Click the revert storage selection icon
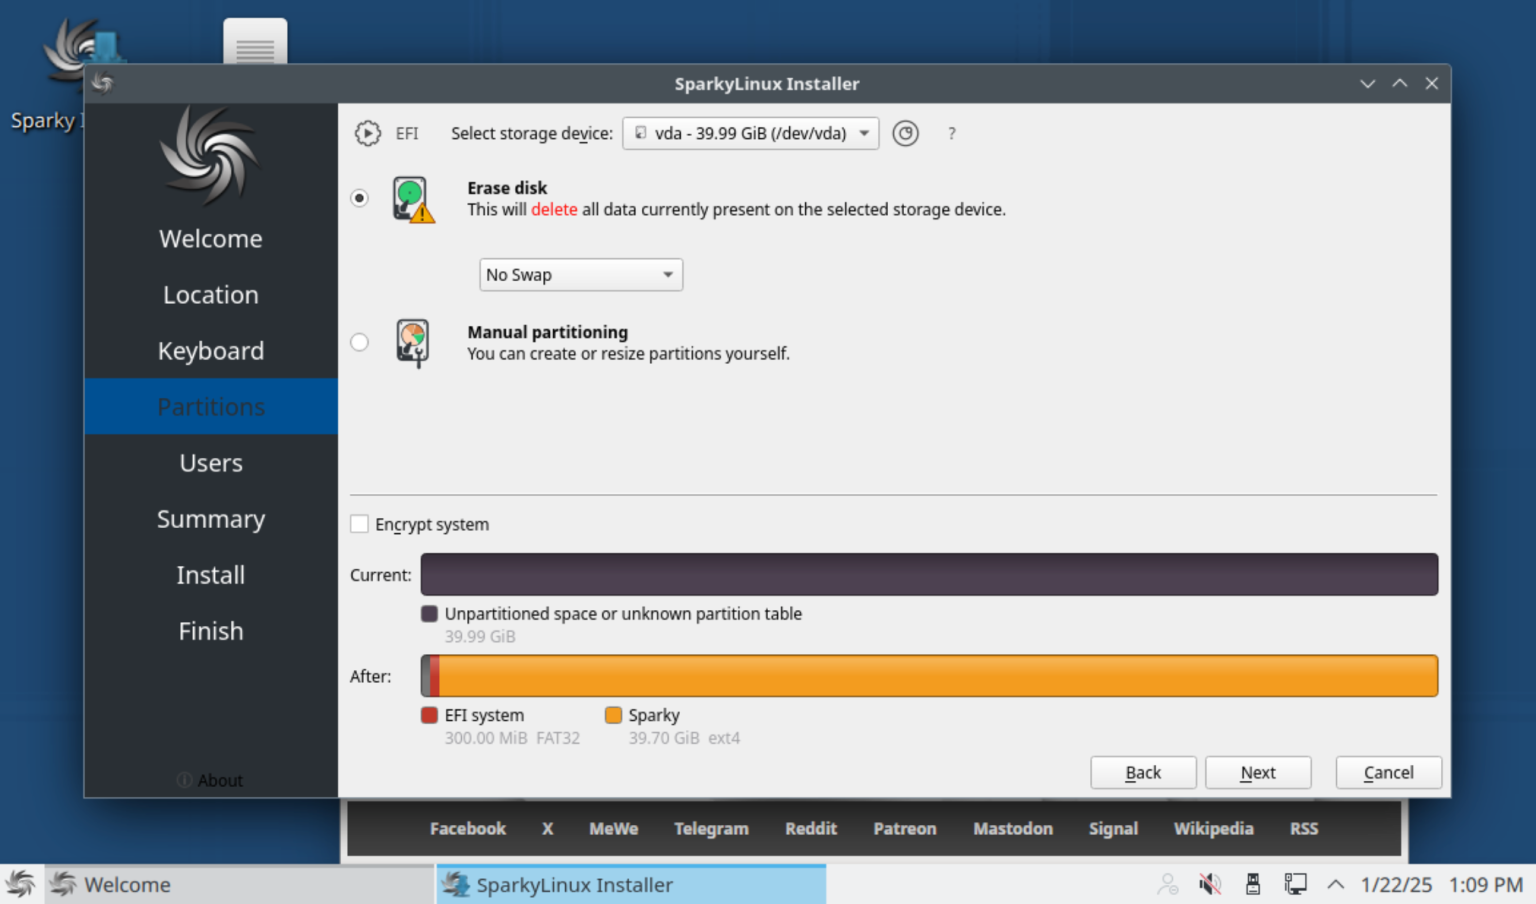 905,133
